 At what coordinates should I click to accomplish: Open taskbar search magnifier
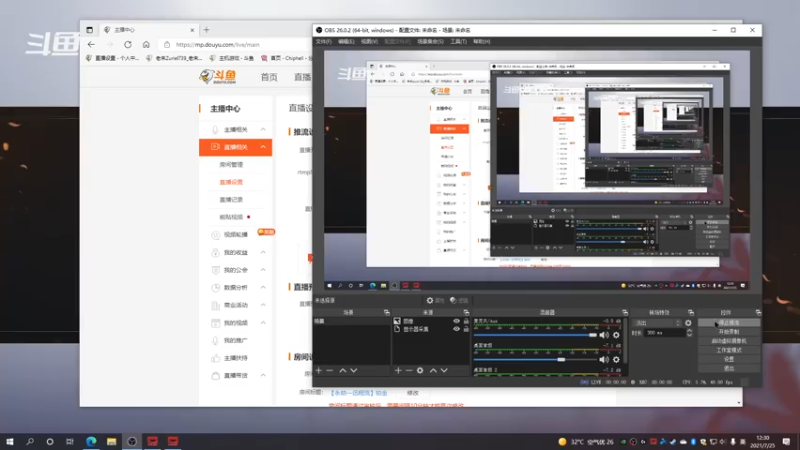point(30,441)
